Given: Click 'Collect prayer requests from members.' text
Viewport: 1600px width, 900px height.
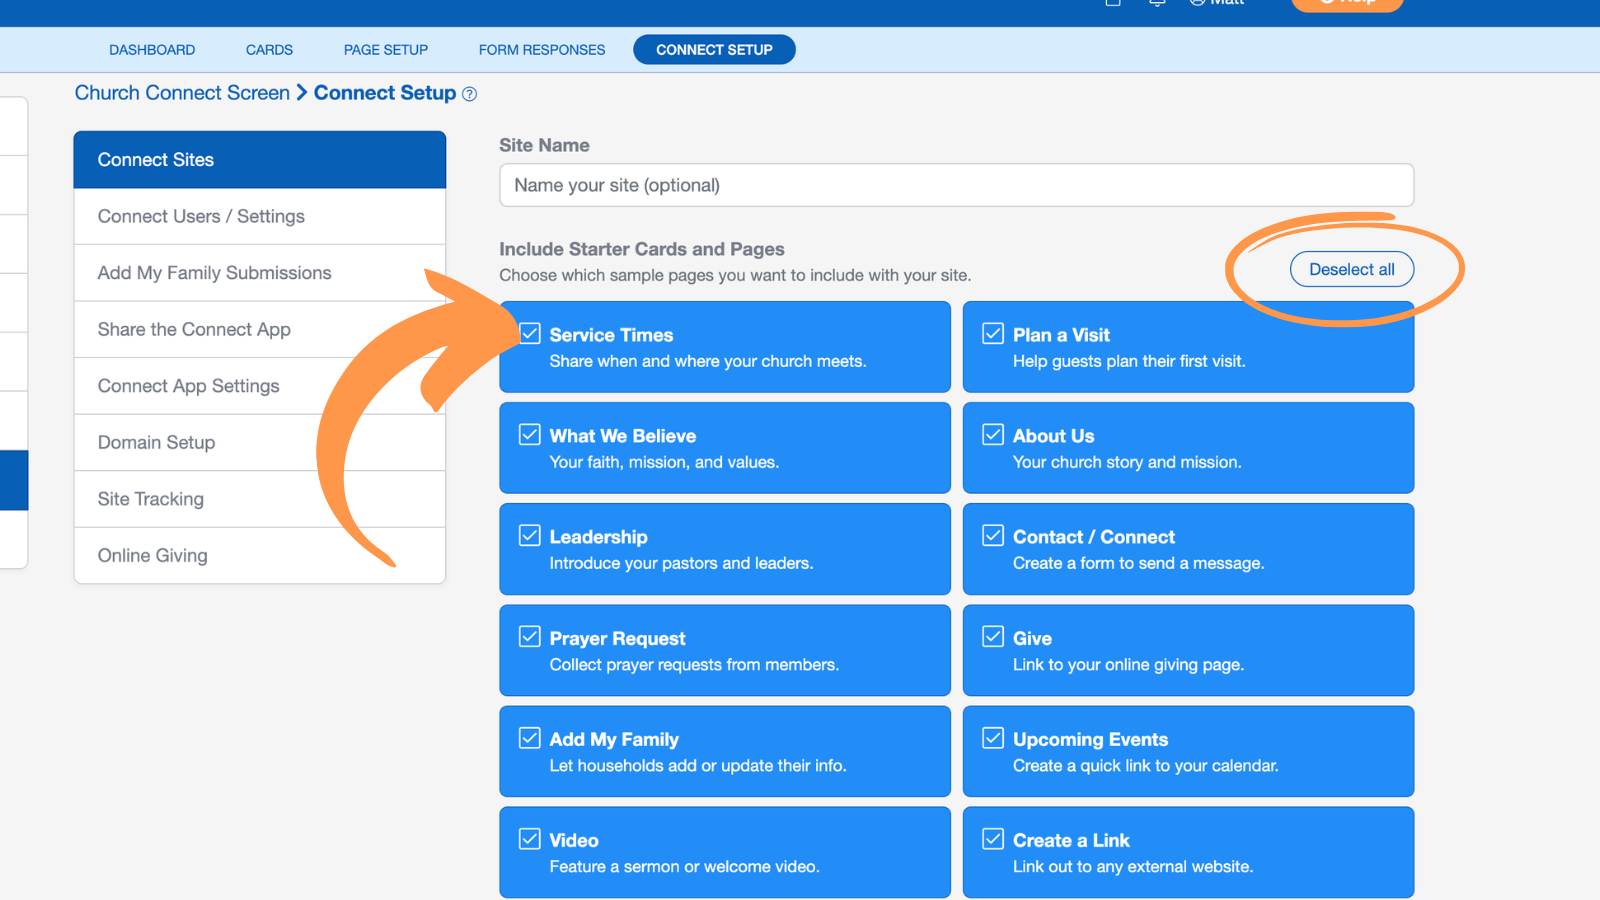Looking at the screenshot, I should click(694, 664).
